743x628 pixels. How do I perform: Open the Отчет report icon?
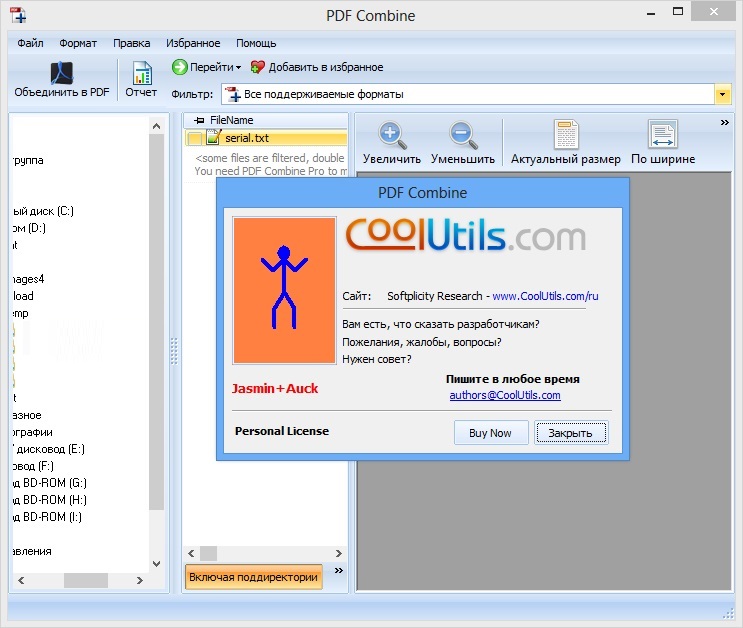click(142, 73)
